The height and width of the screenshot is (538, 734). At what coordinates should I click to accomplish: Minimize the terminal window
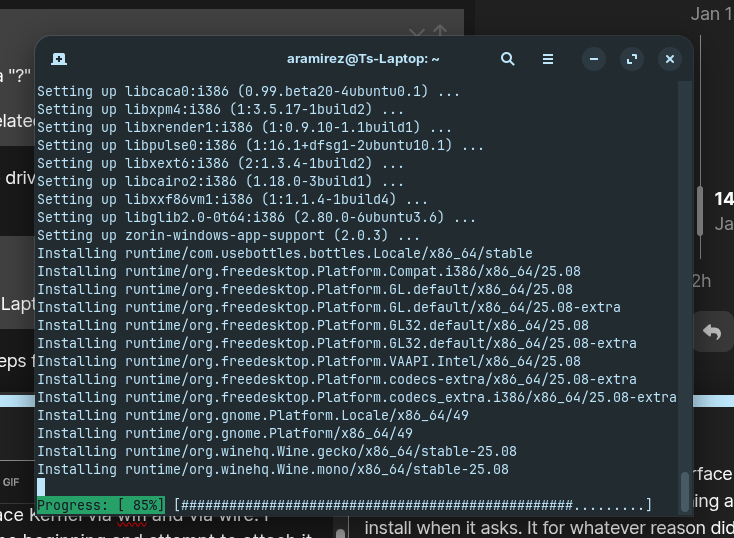click(594, 59)
